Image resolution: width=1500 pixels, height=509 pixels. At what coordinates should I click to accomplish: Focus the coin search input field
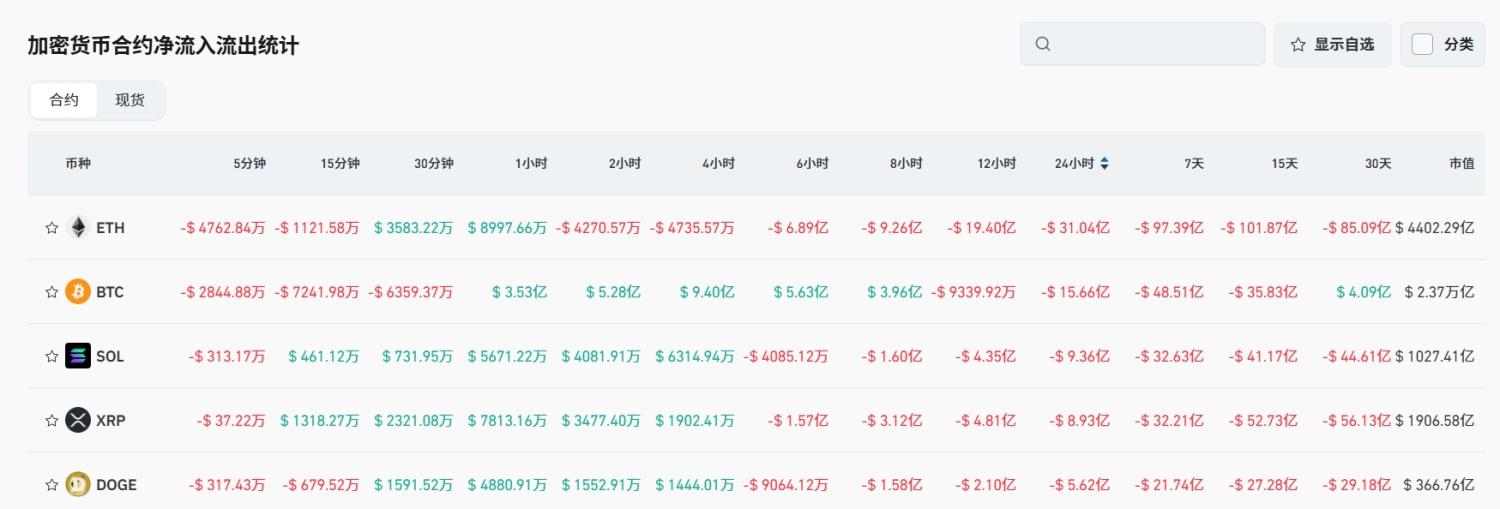pyautogui.click(x=1155, y=44)
